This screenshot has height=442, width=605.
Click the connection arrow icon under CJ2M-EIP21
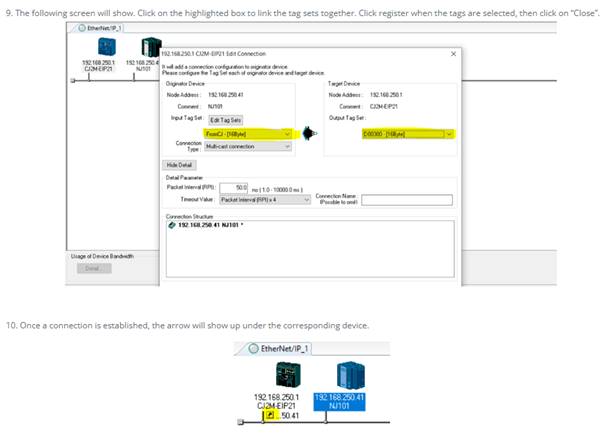(270, 415)
